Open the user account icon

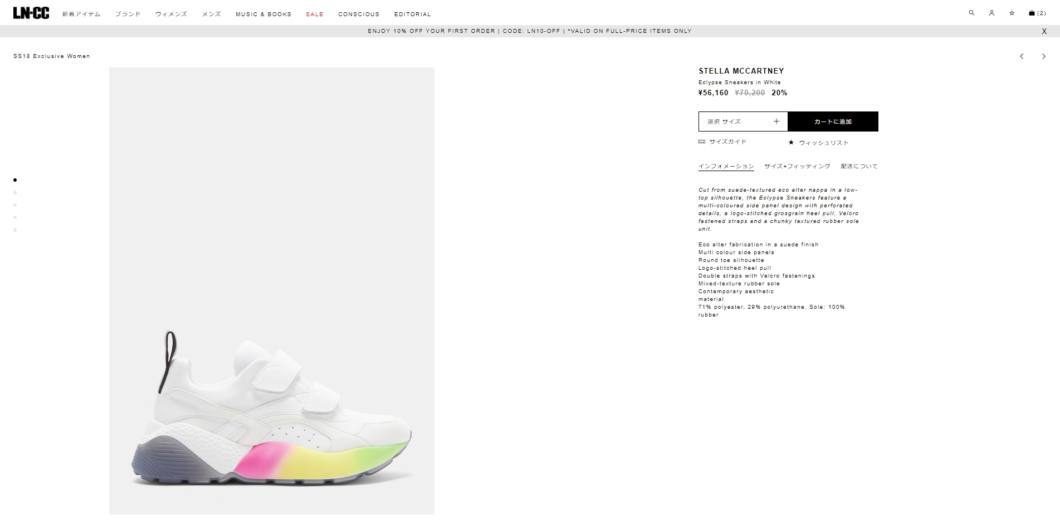coord(991,13)
